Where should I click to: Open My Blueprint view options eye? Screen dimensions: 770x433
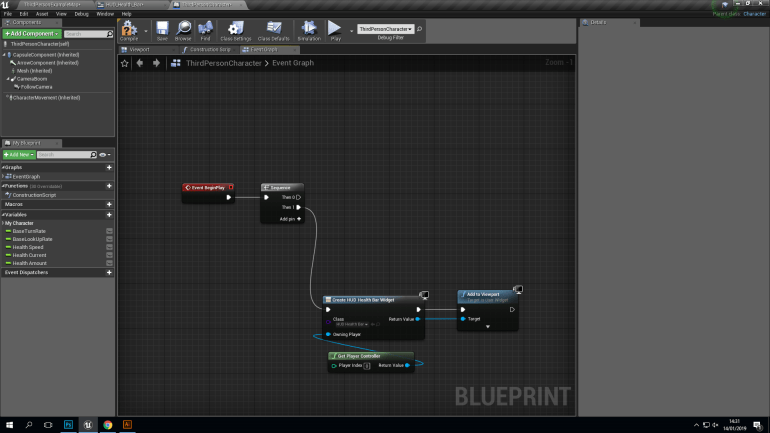click(x=105, y=155)
